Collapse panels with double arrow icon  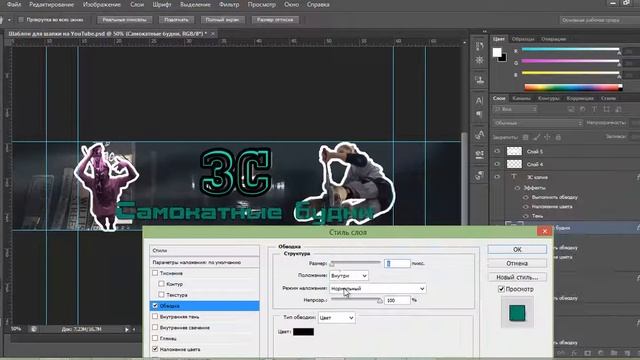coord(484,31)
